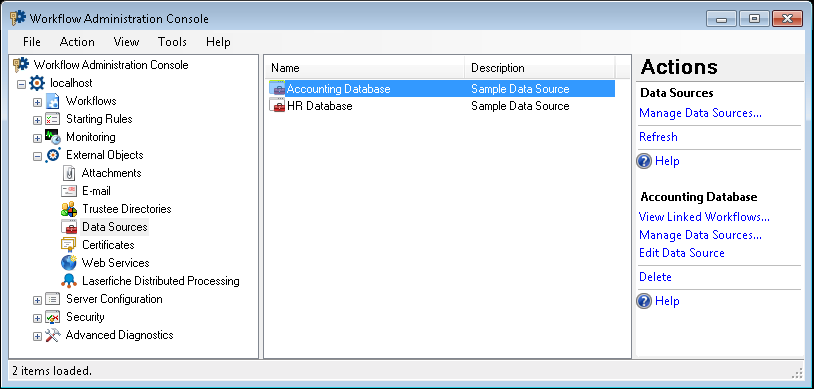This screenshot has height=389, width=814.
Task: Select the Certificates tree item
Action: click(108, 245)
